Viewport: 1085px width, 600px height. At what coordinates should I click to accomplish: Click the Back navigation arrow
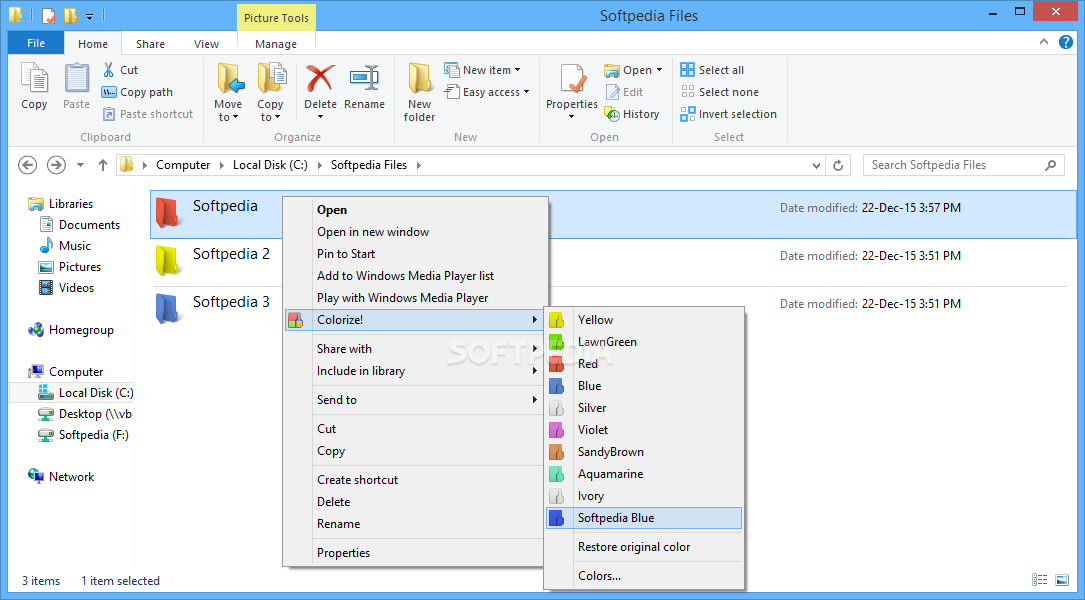point(28,165)
